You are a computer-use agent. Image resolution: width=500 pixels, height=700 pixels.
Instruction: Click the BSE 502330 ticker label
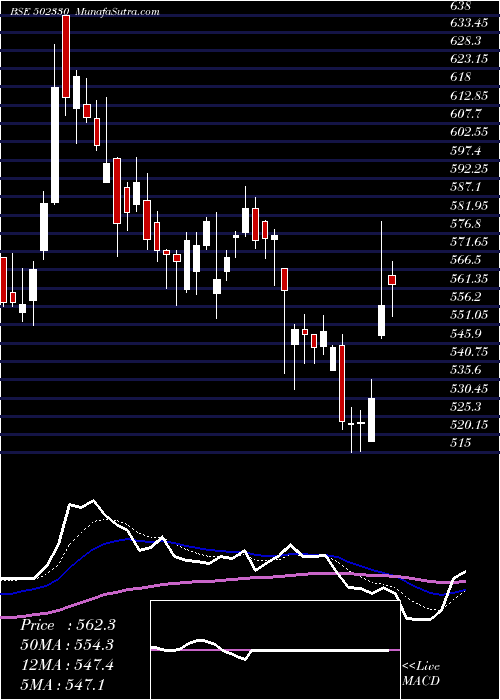tap(40, 12)
